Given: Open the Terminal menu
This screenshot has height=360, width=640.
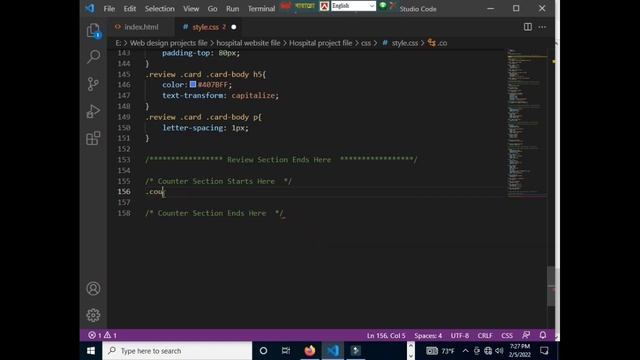Looking at the screenshot, I should pos(261,9).
